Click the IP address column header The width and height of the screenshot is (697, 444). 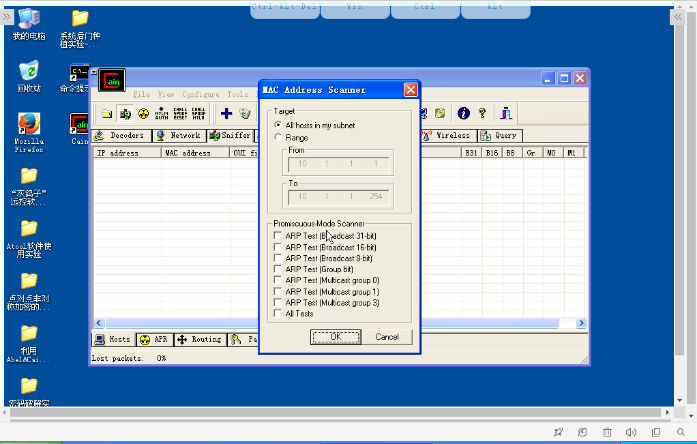(x=127, y=153)
